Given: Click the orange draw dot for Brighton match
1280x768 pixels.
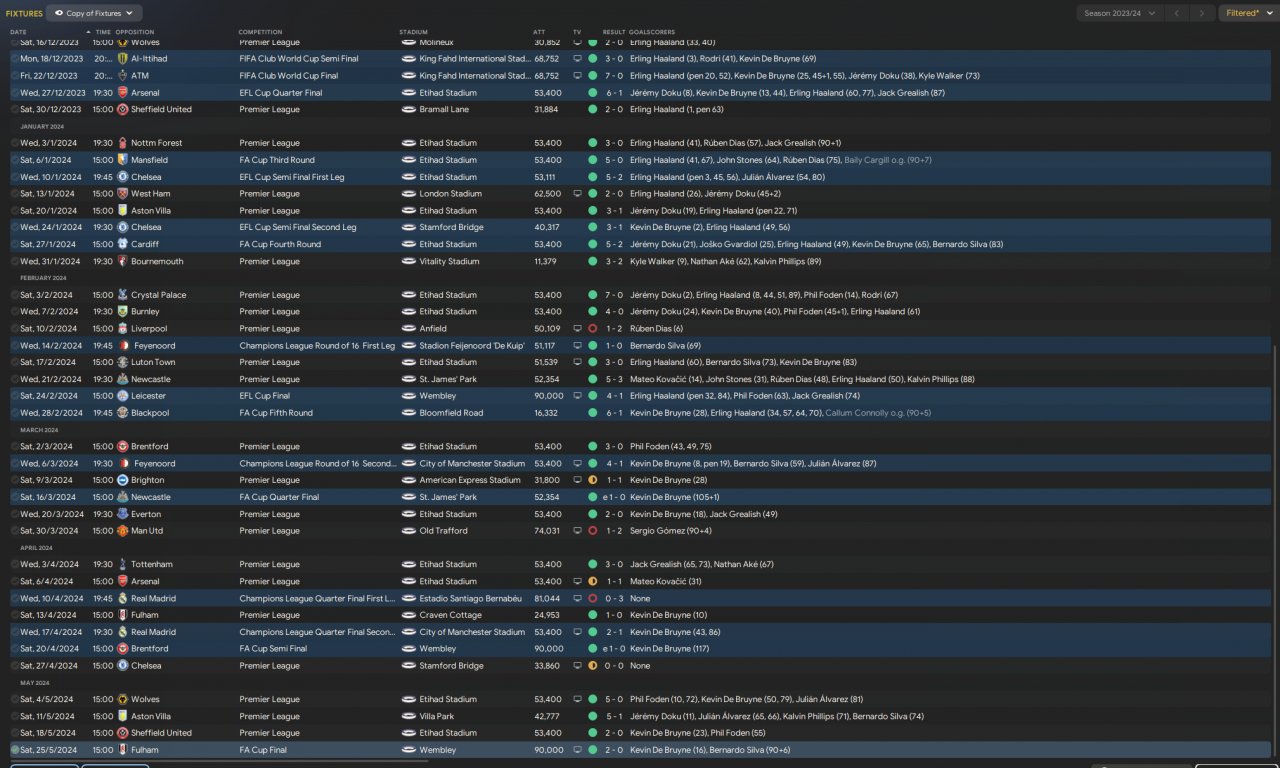Looking at the screenshot, I should point(593,480).
